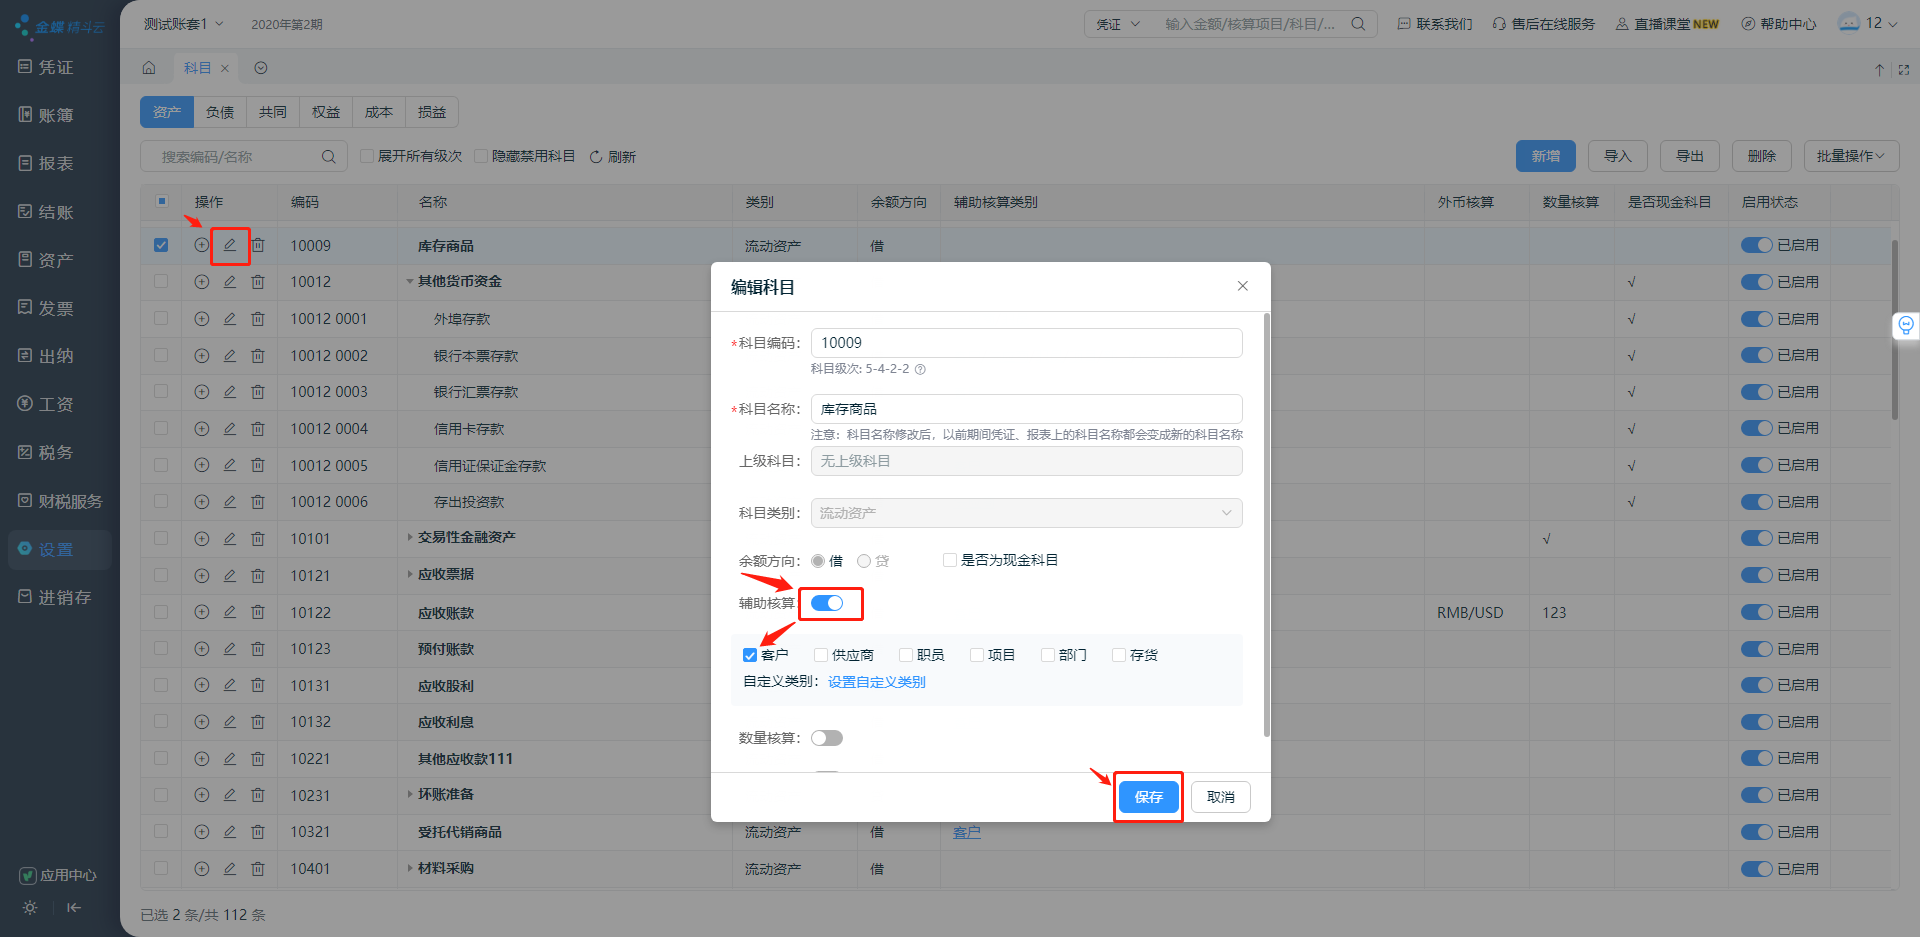Check the 存货 checkbox

click(1119, 655)
